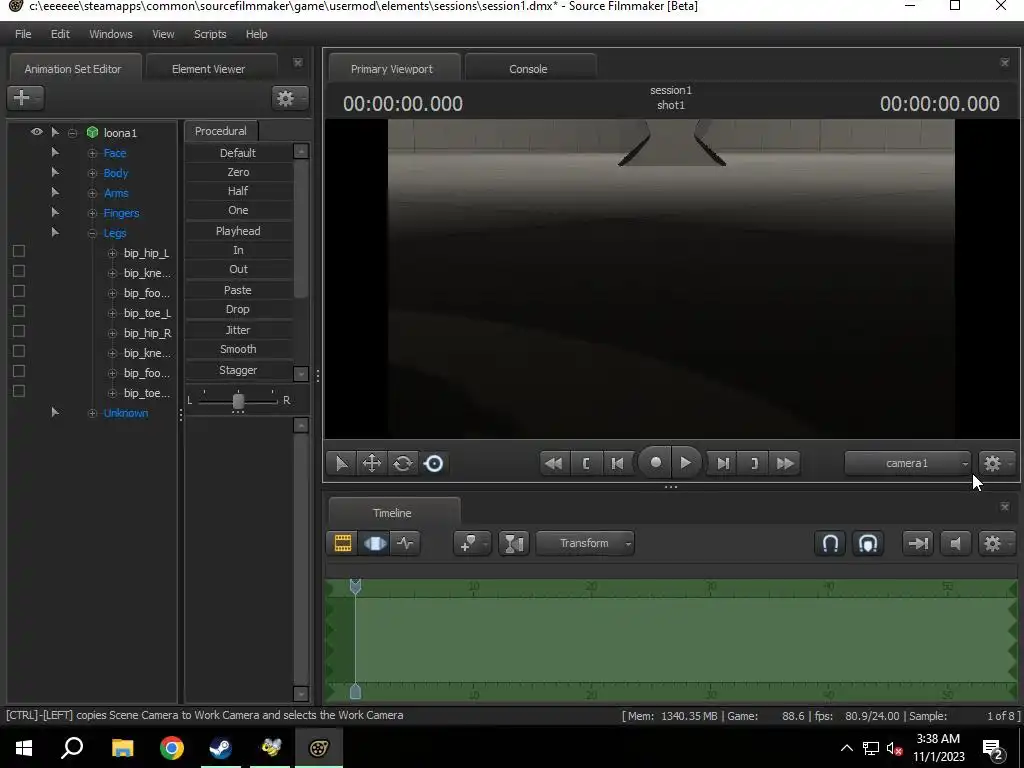Open Animation Set Editor gear settings
This screenshot has height=768, width=1024.
(x=289, y=98)
